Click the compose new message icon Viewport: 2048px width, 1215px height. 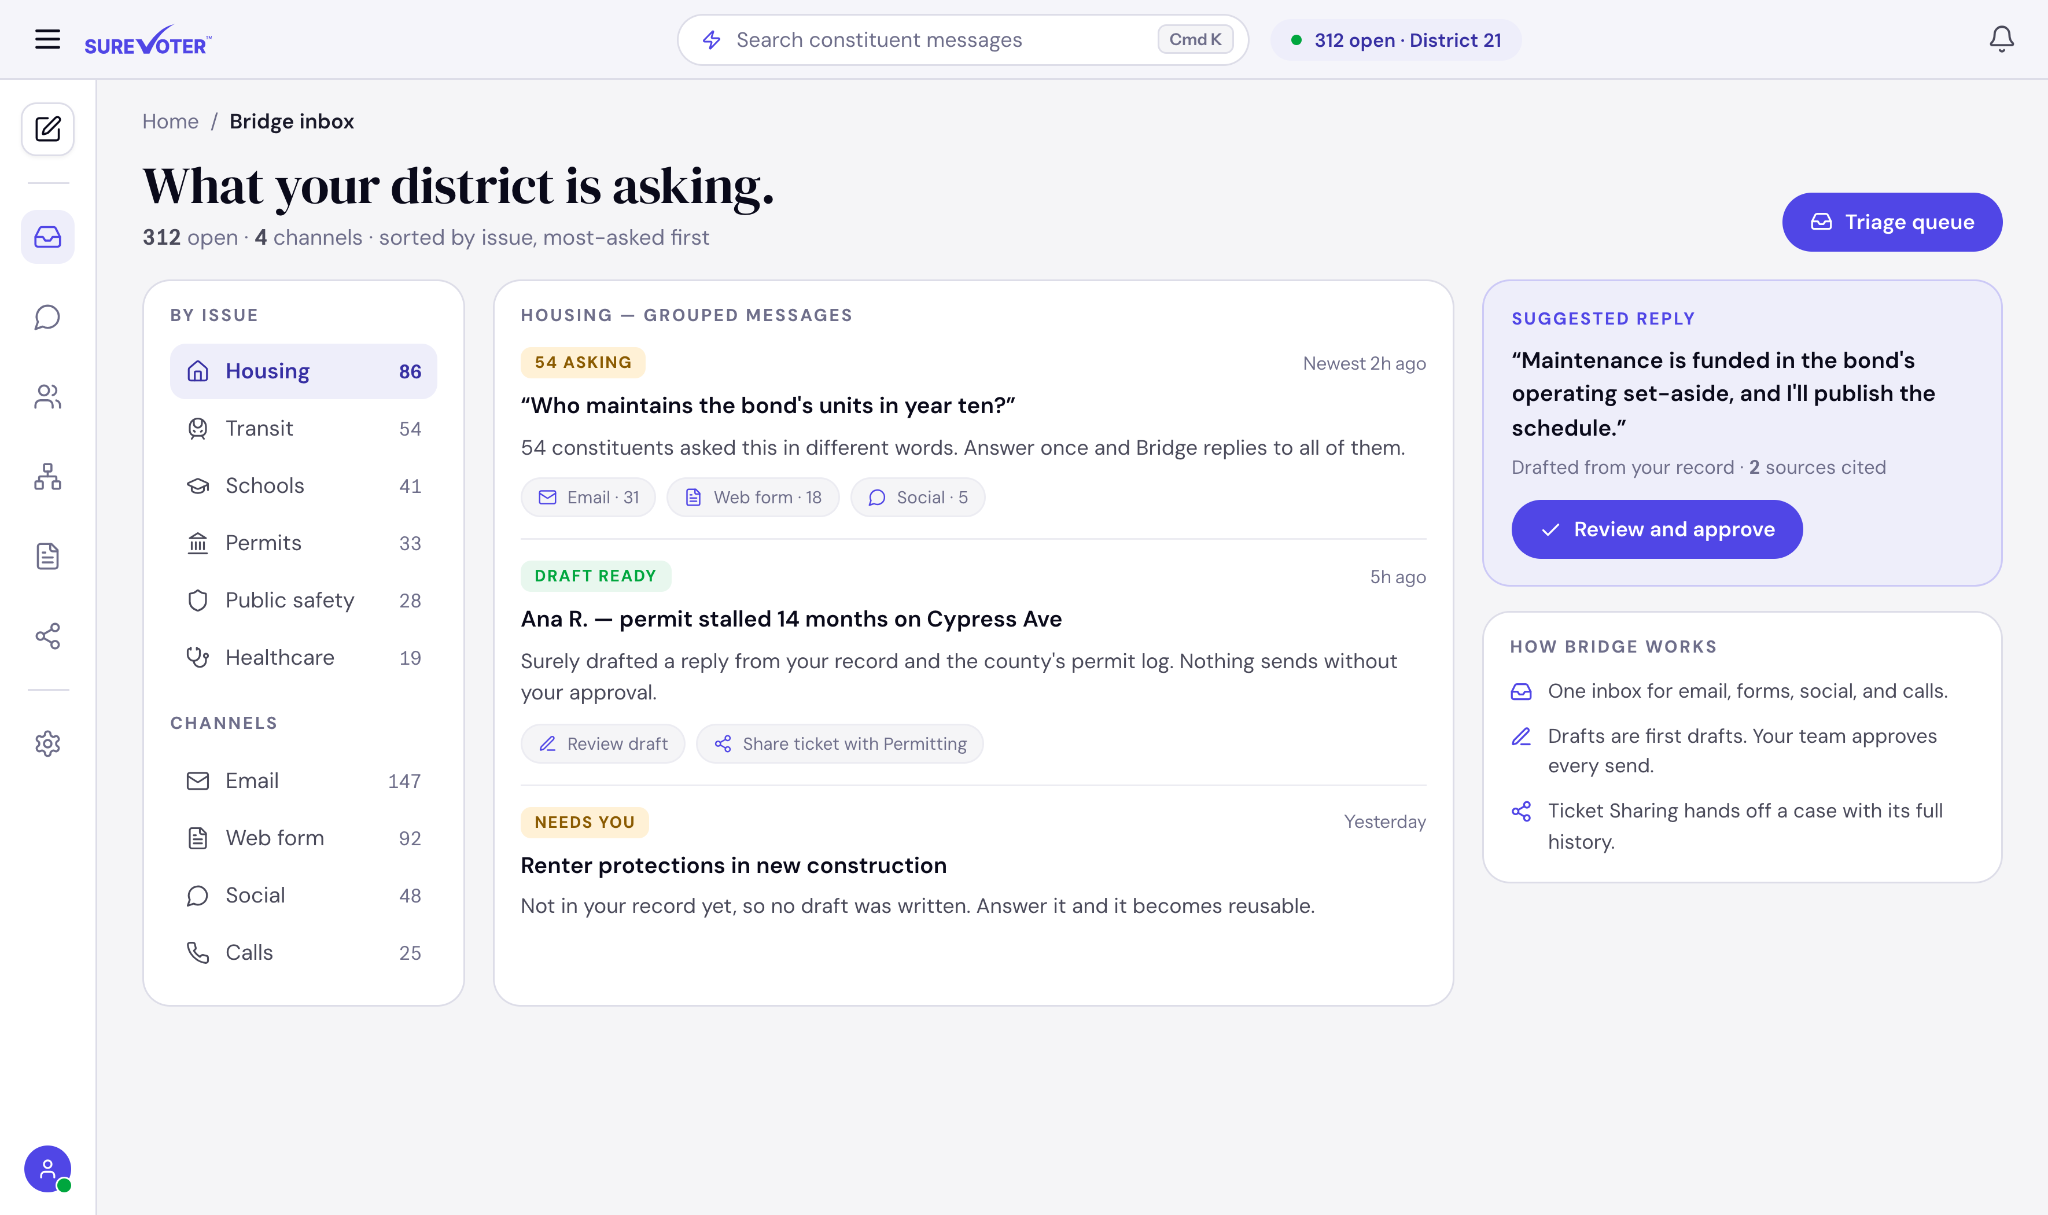pos(48,129)
